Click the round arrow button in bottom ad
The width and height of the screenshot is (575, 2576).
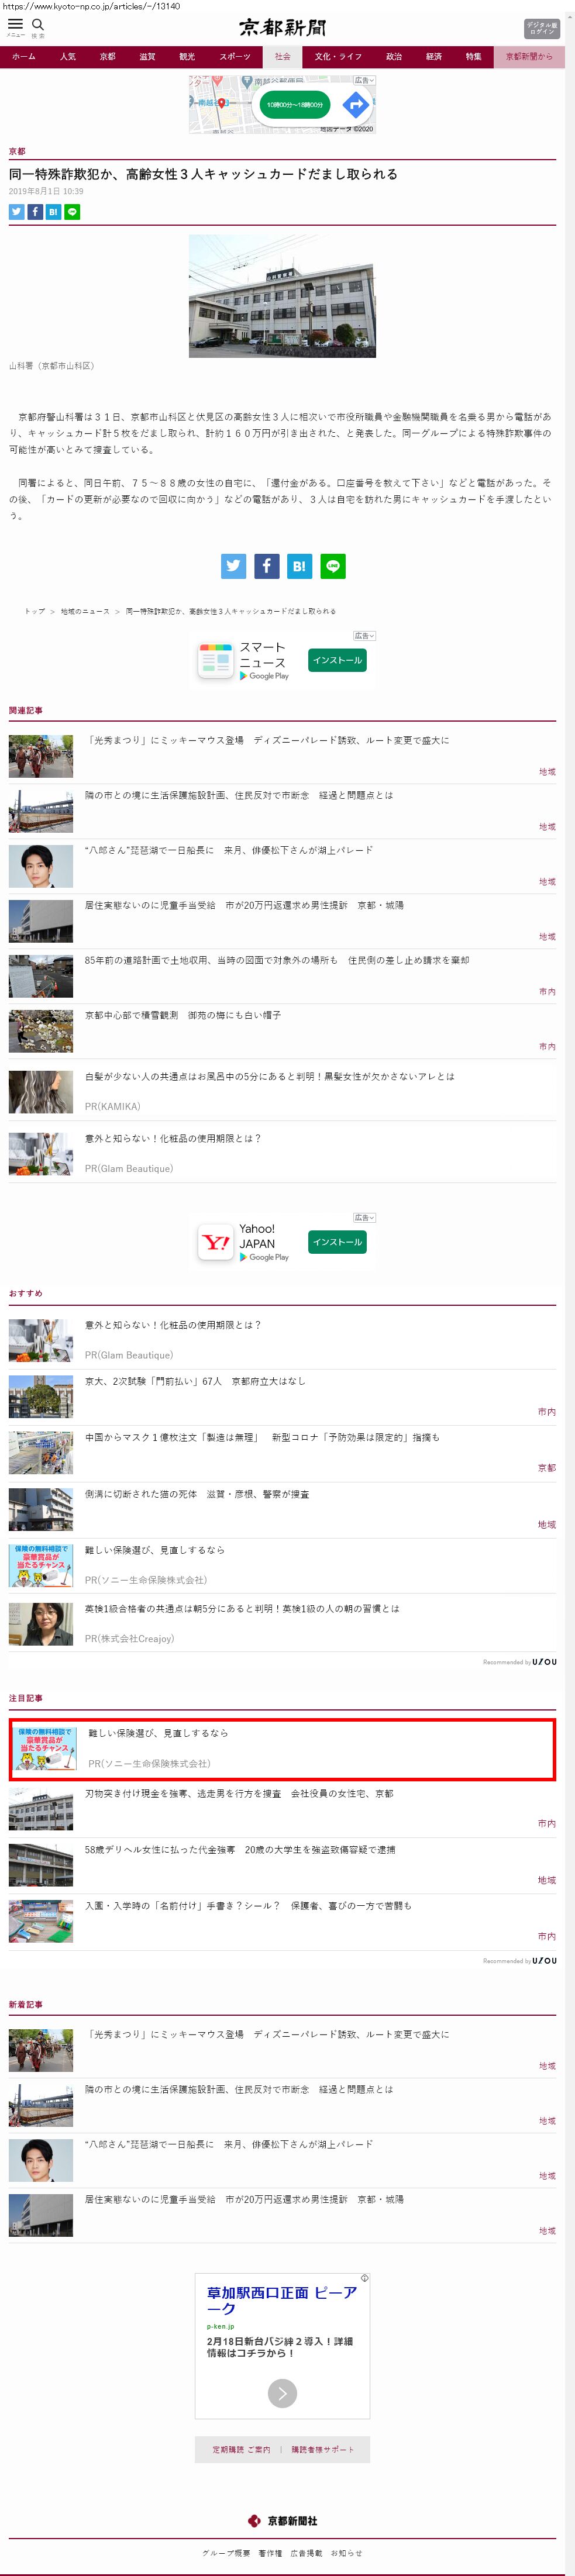pos(282,2393)
